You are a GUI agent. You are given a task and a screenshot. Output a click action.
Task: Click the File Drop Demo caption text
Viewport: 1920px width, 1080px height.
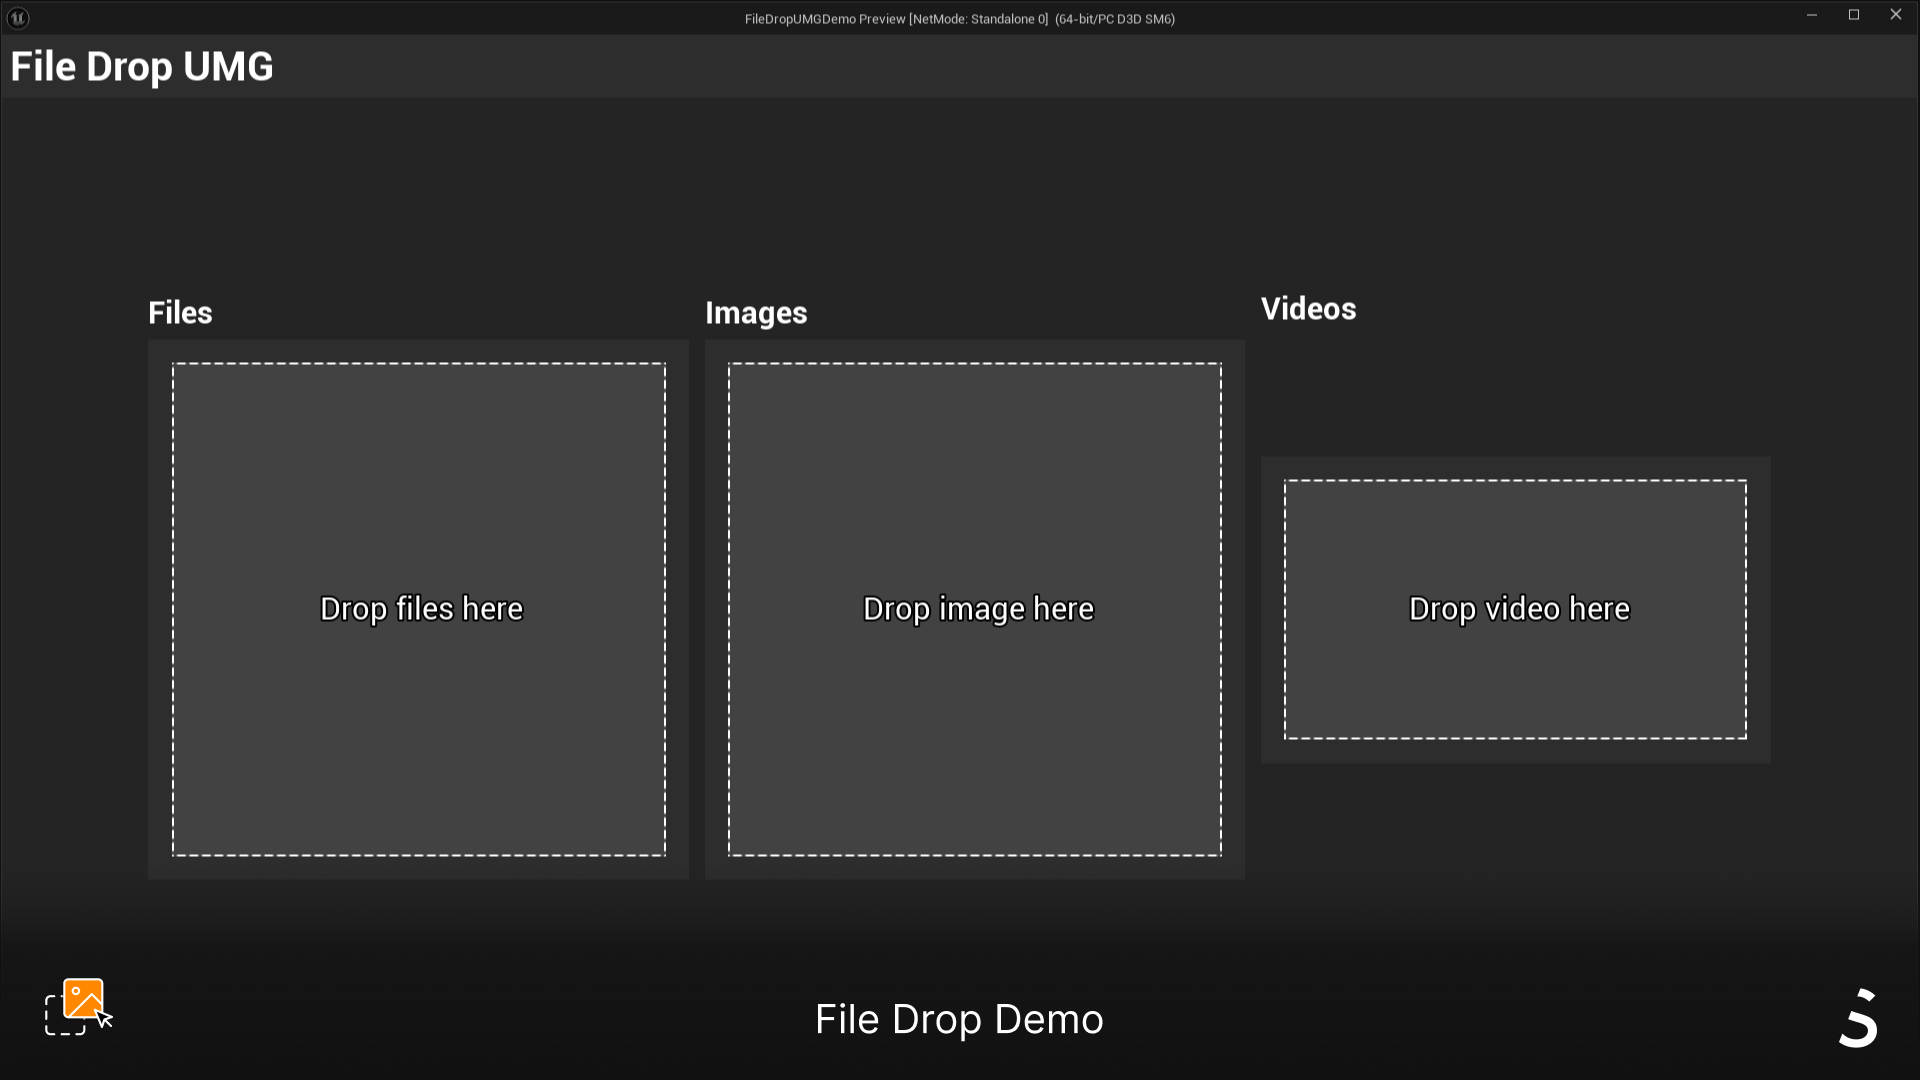click(959, 1020)
